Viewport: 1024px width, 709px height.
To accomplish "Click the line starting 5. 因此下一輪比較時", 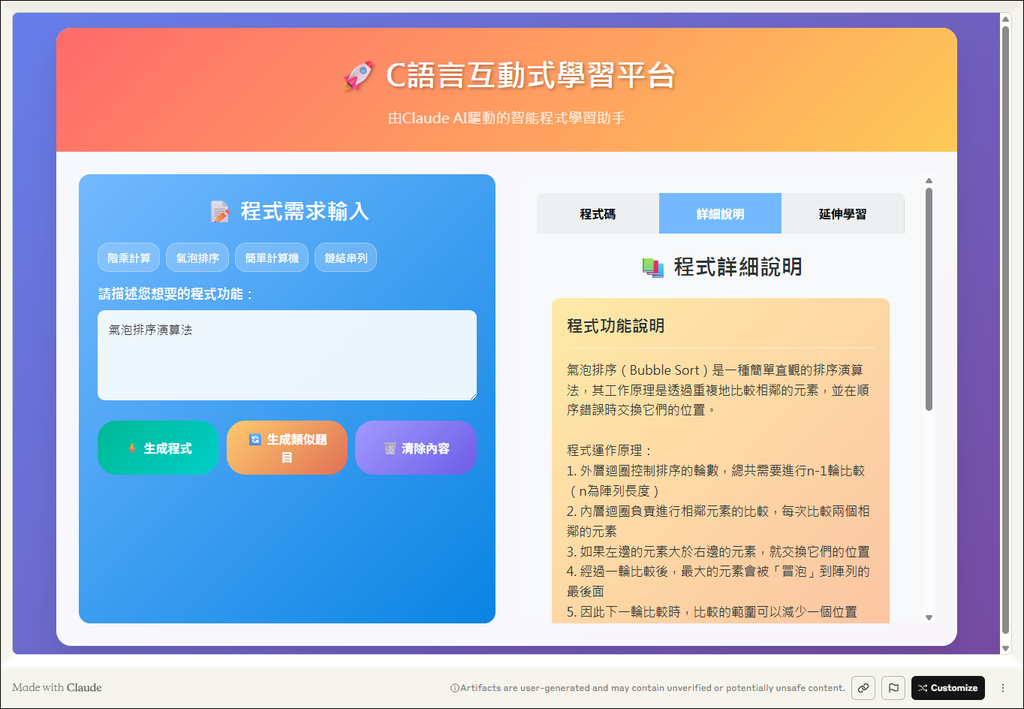I will point(712,612).
